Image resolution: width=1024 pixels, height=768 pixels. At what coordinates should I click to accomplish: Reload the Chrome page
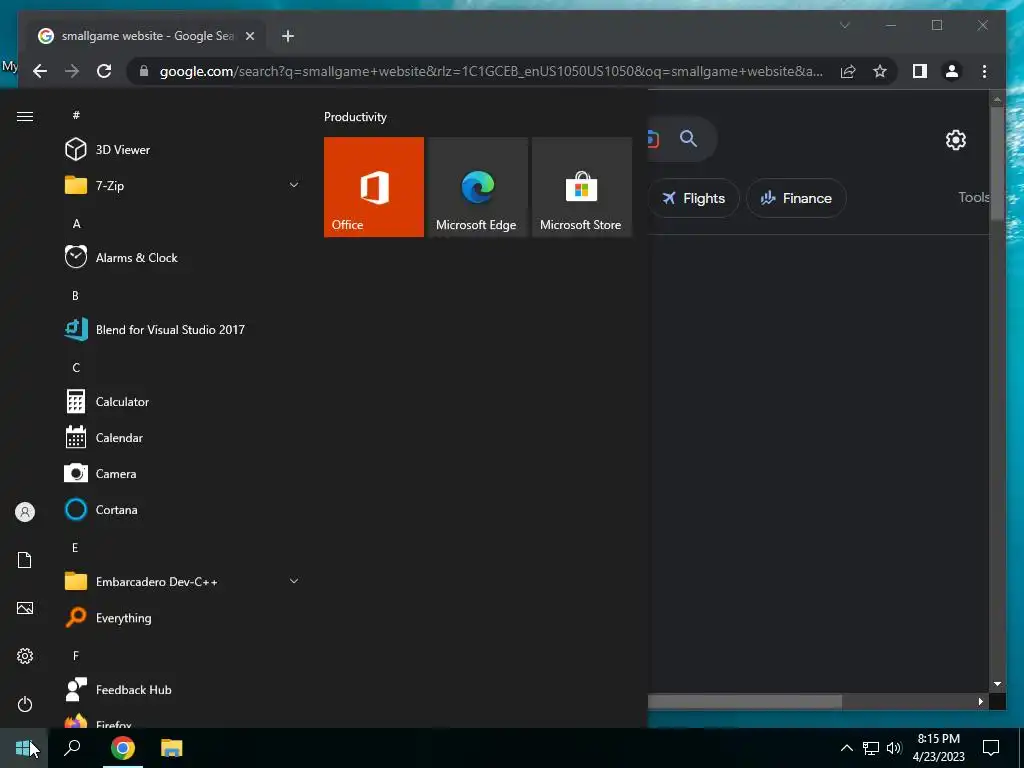pyautogui.click(x=104, y=71)
